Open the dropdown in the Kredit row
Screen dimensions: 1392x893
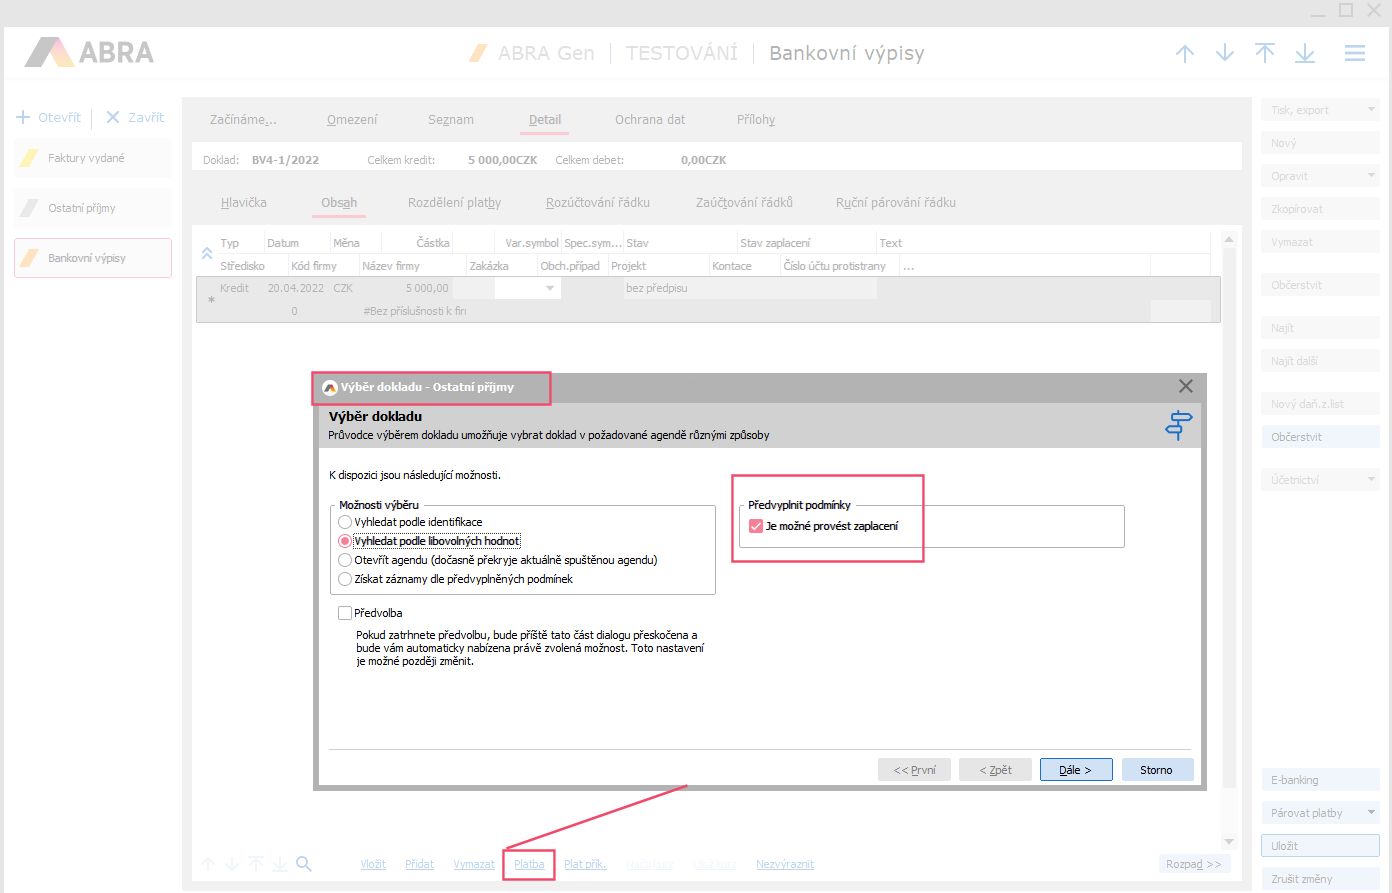click(550, 288)
